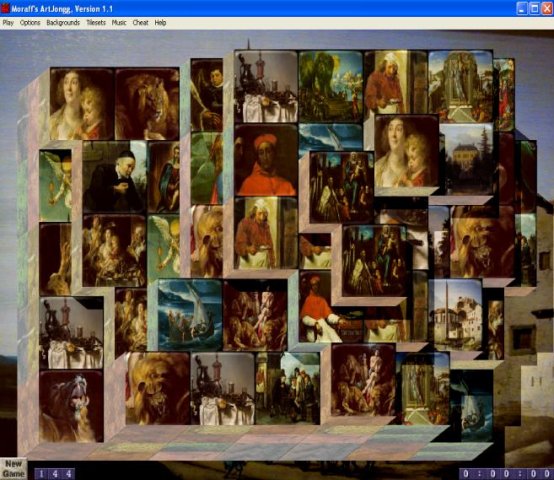
Task: Select the lion head tile beside mother and child
Action: 147,104
